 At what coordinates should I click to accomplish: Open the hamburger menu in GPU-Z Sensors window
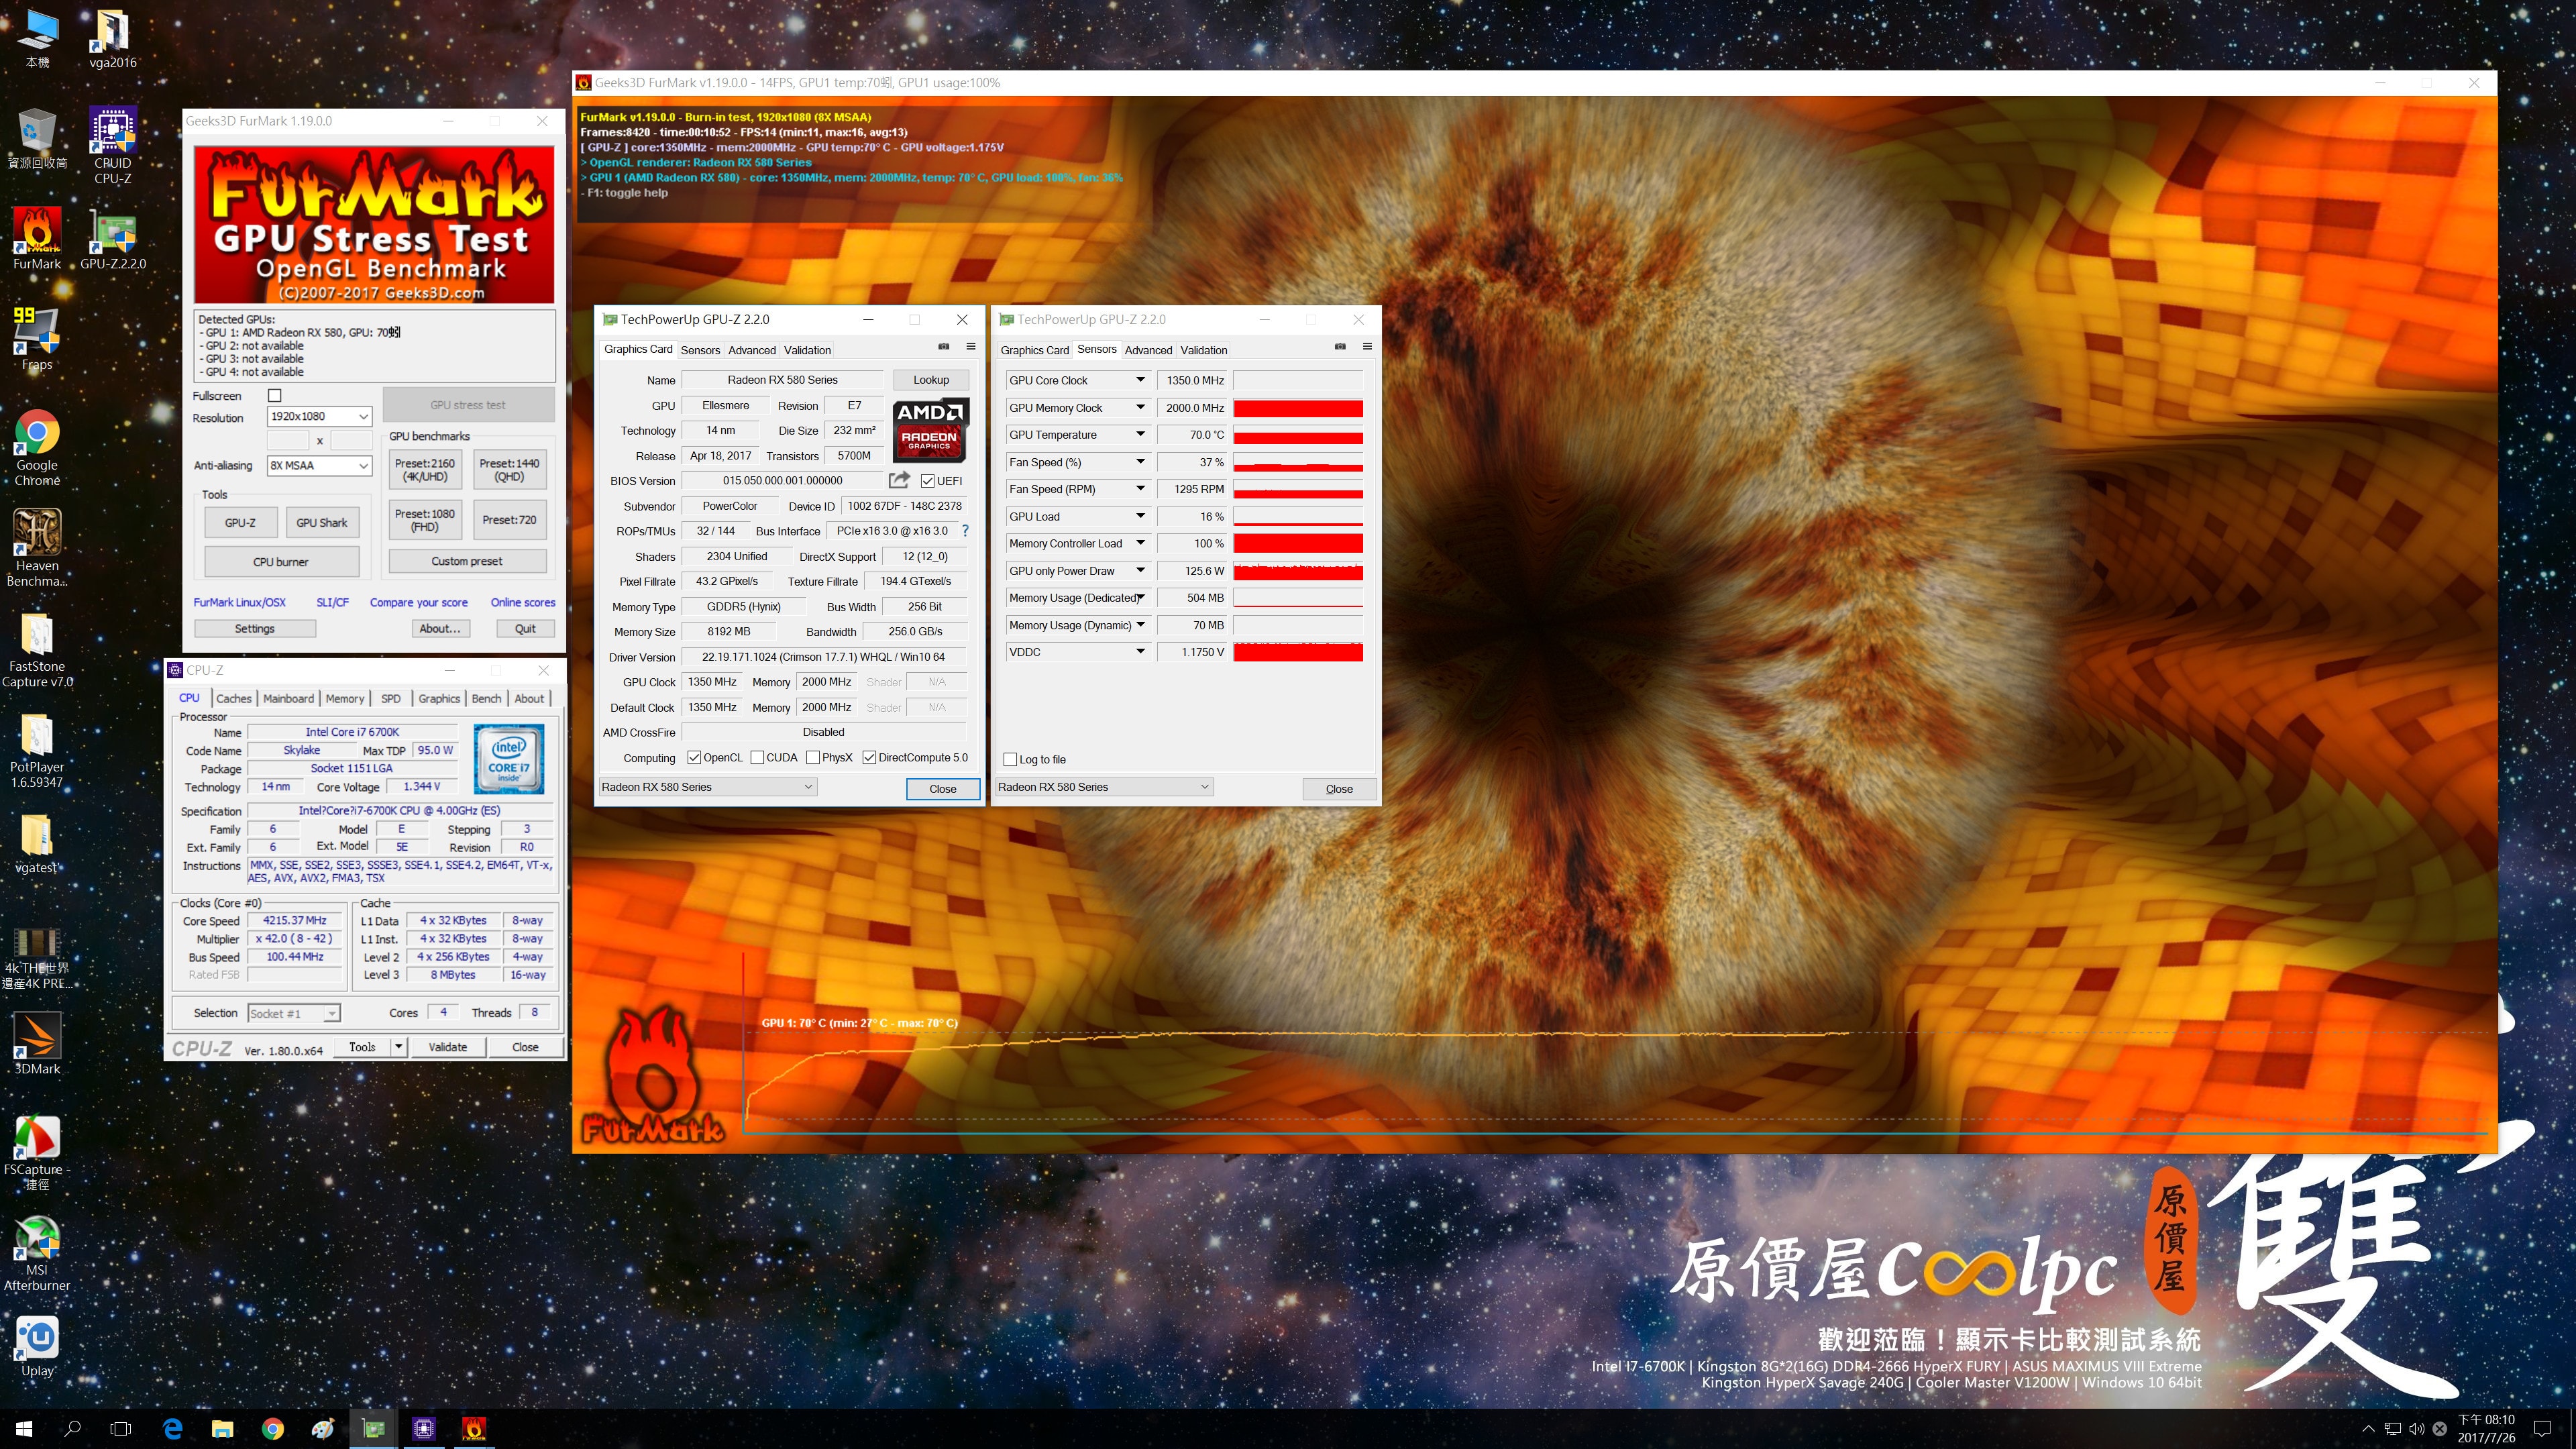[x=1367, y=347]
